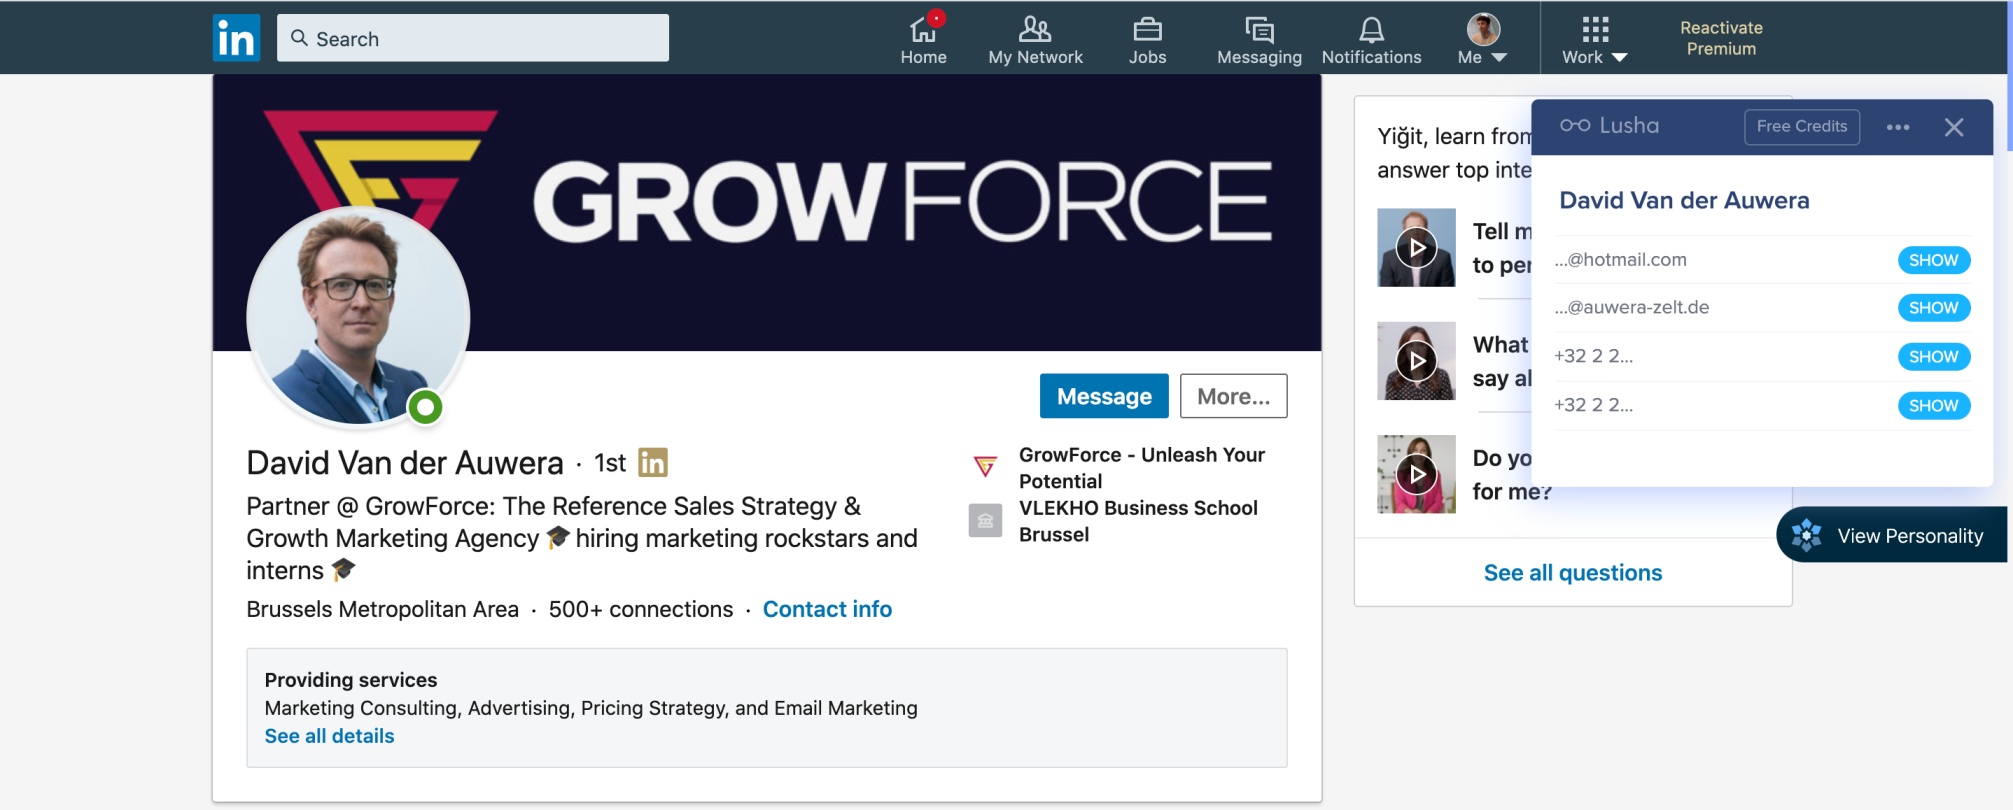
Task: Open See all questions link
Action: [1572, 573]
